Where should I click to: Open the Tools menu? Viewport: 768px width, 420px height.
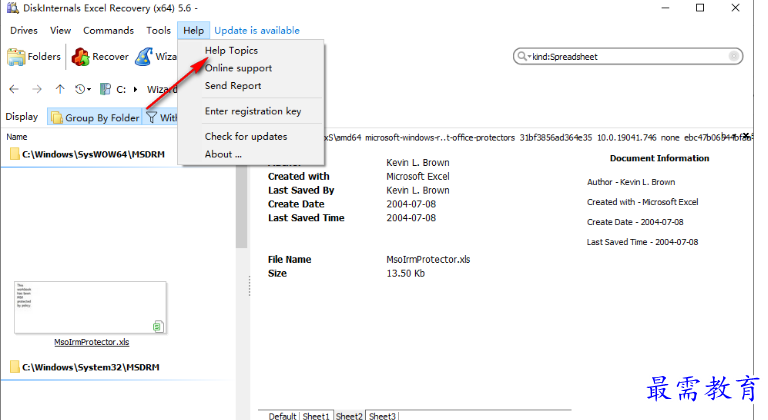pos(158,30)
